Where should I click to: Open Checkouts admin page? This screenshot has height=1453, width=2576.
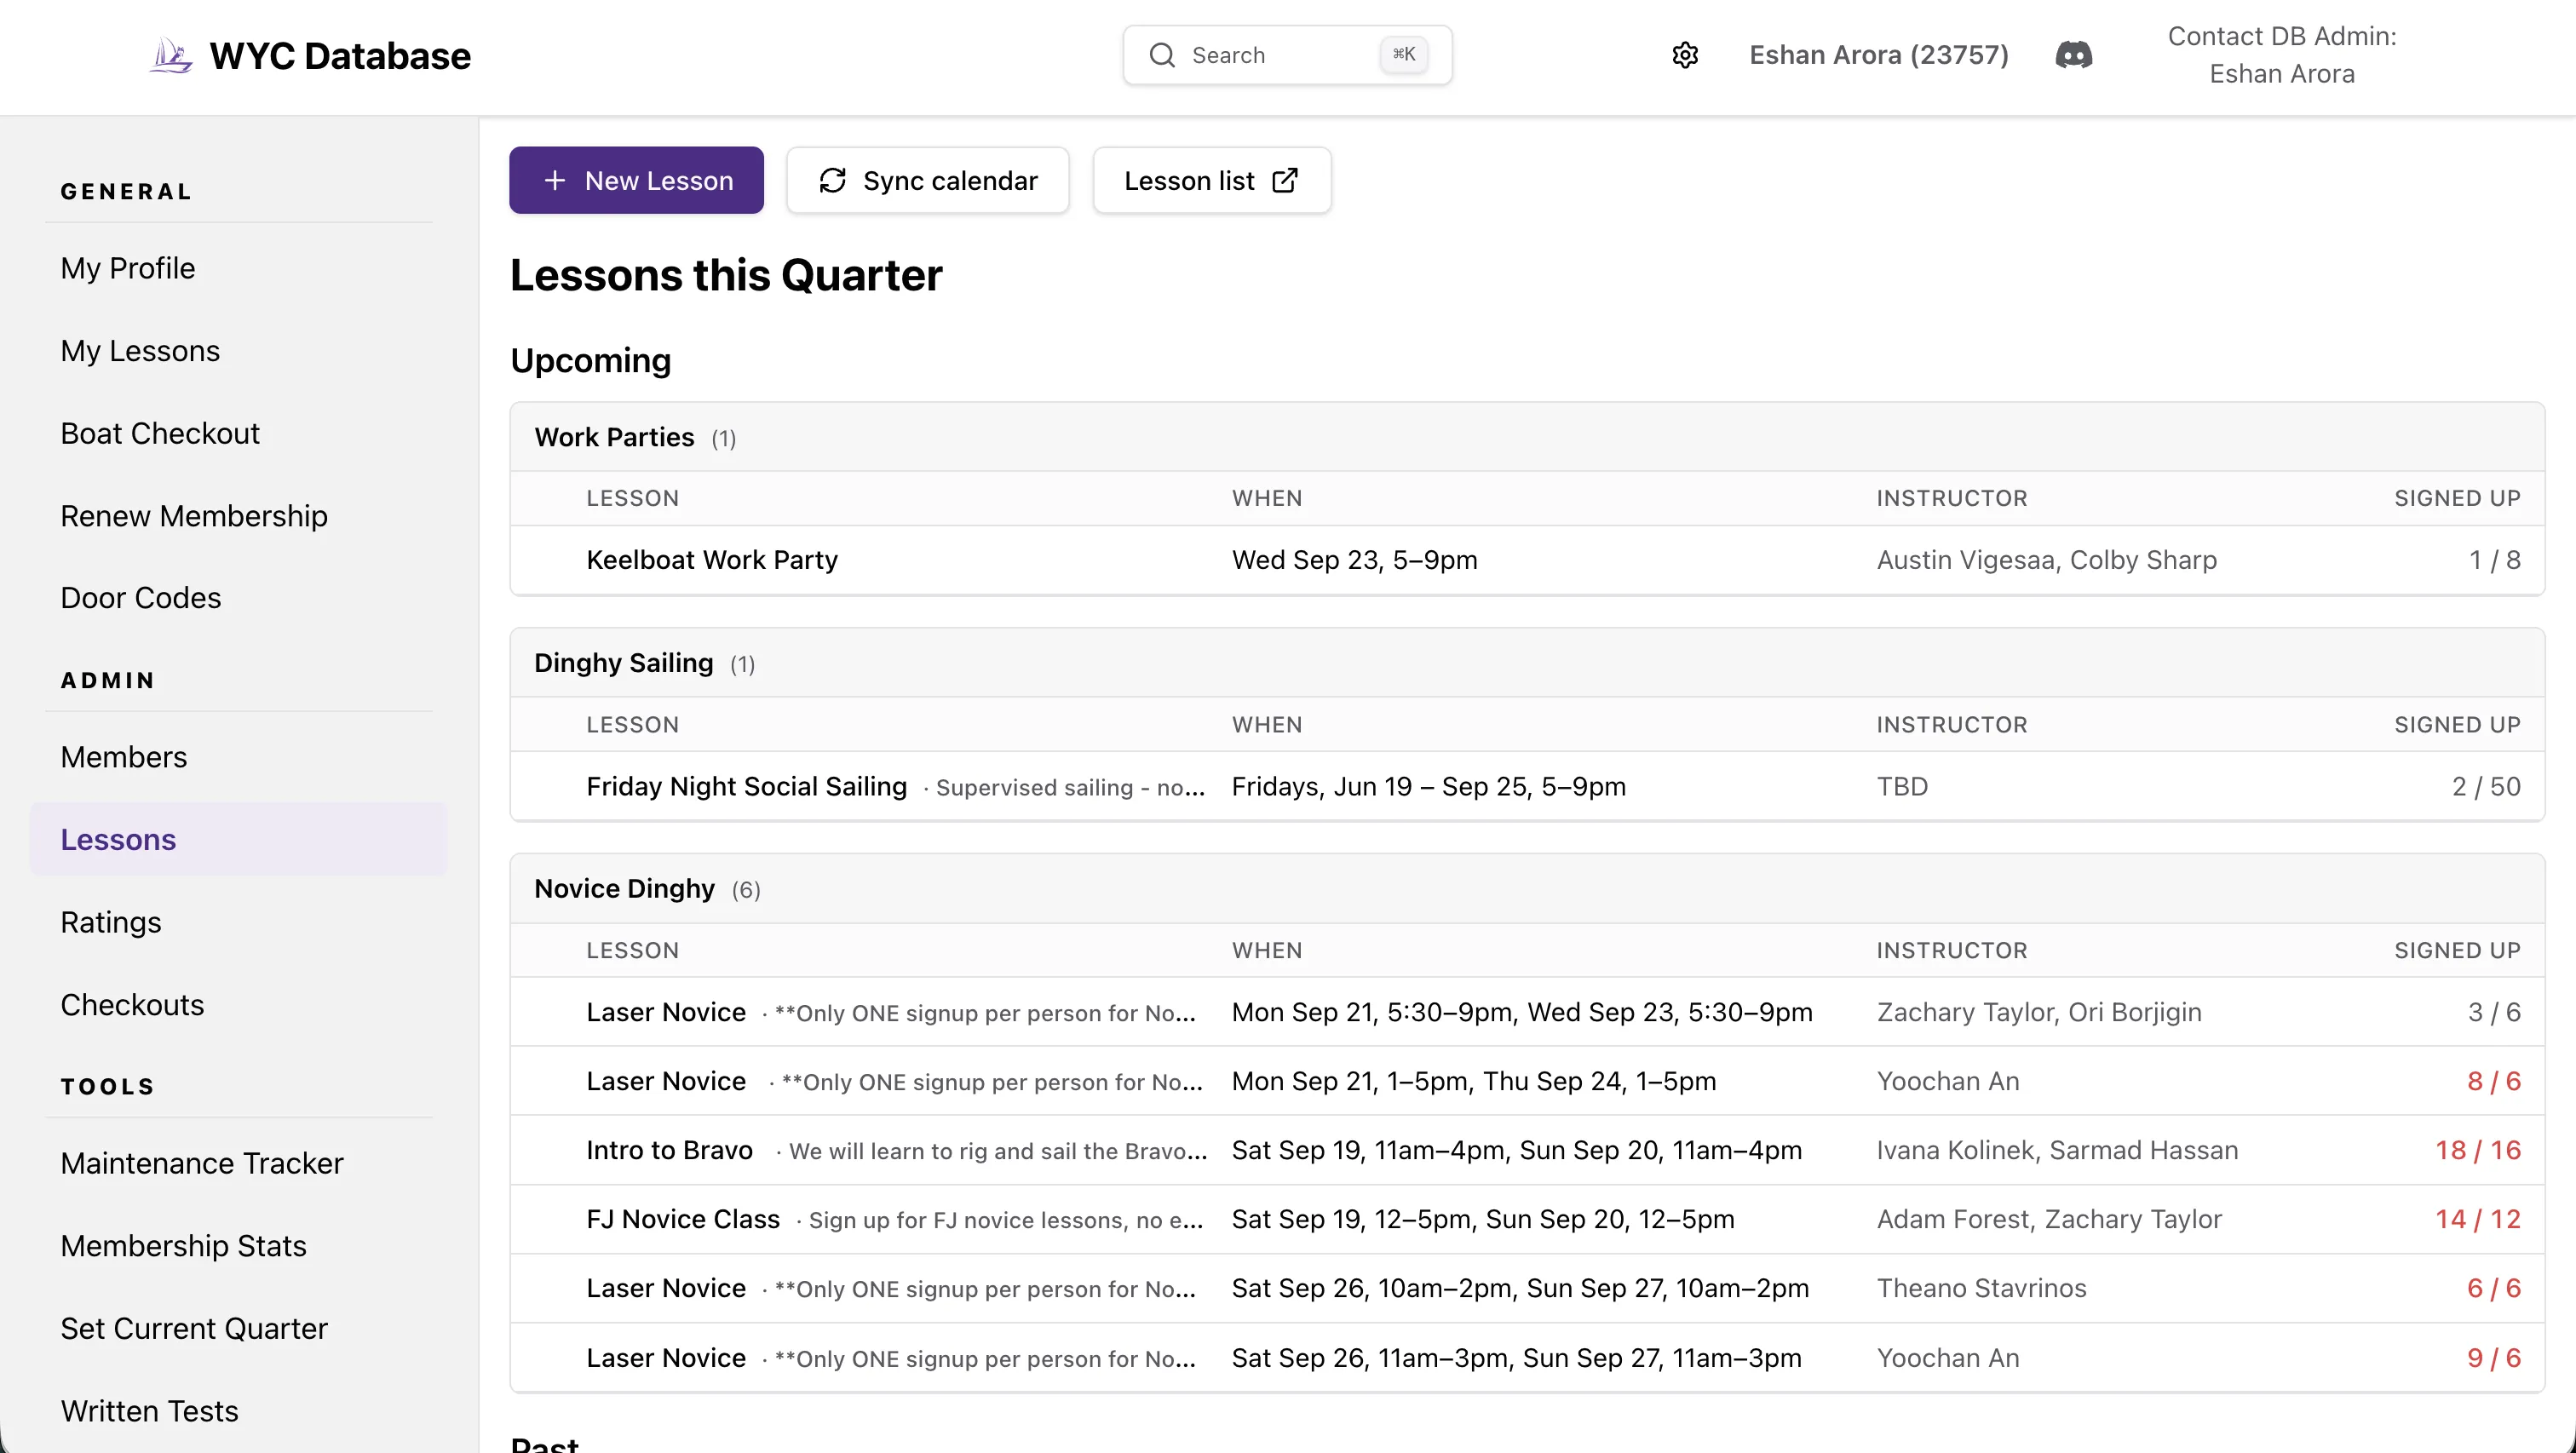[x=132, y=1005]
